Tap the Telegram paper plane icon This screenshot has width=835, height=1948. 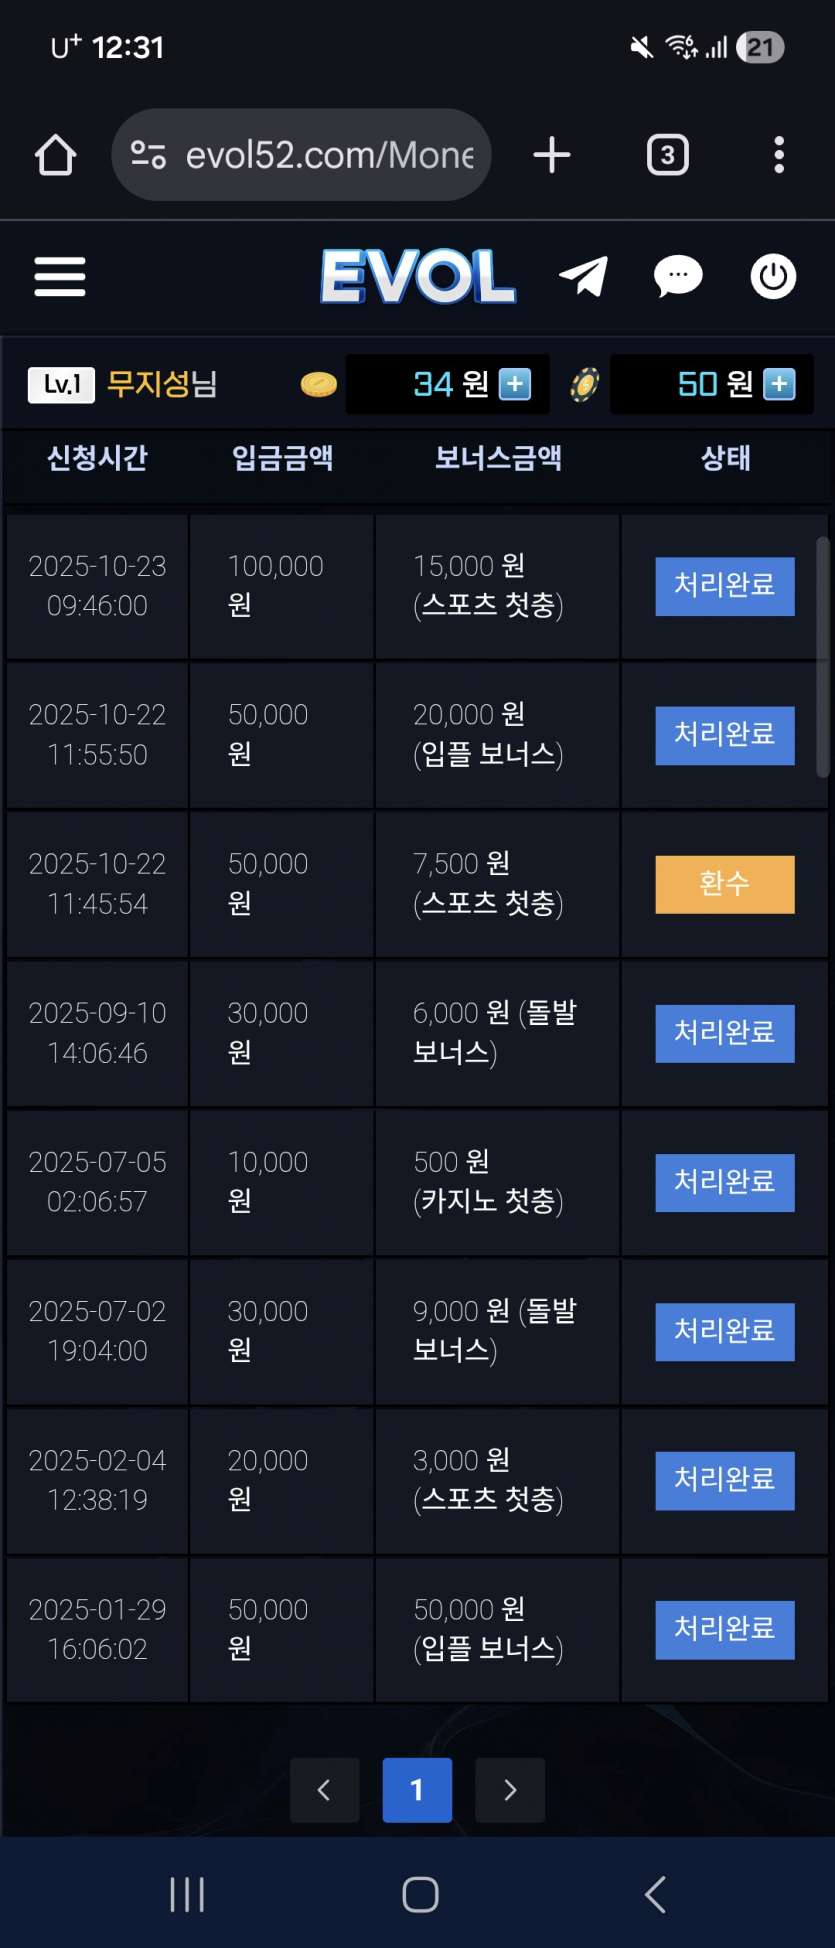coord(584,277)
